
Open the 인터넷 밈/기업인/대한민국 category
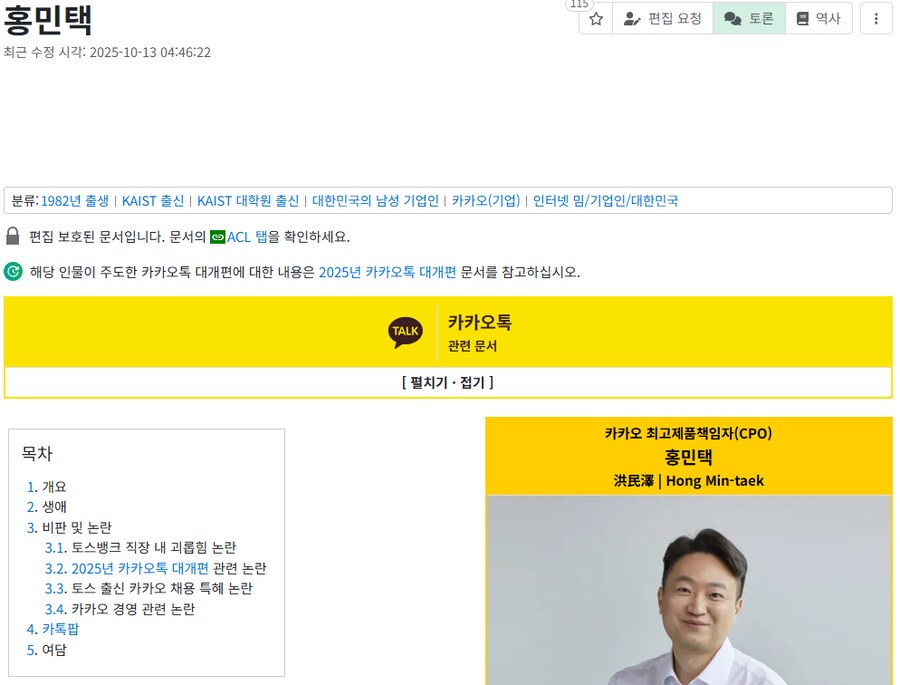pos(606,201)
